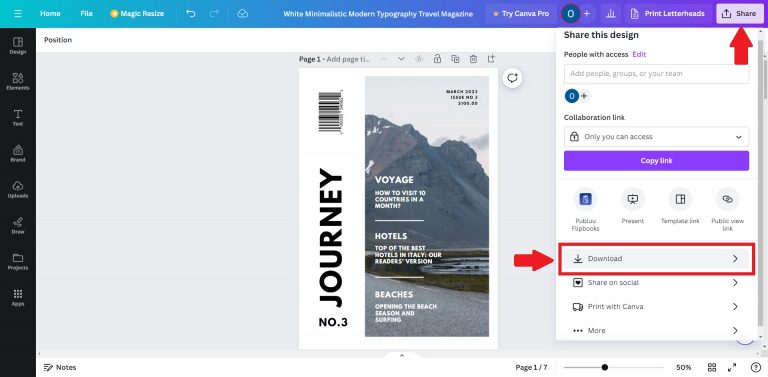Image resolution: width=768 pixels, height=377 pixels.
Task: Click the Add people, groups input field
Action: coord(656,74)
